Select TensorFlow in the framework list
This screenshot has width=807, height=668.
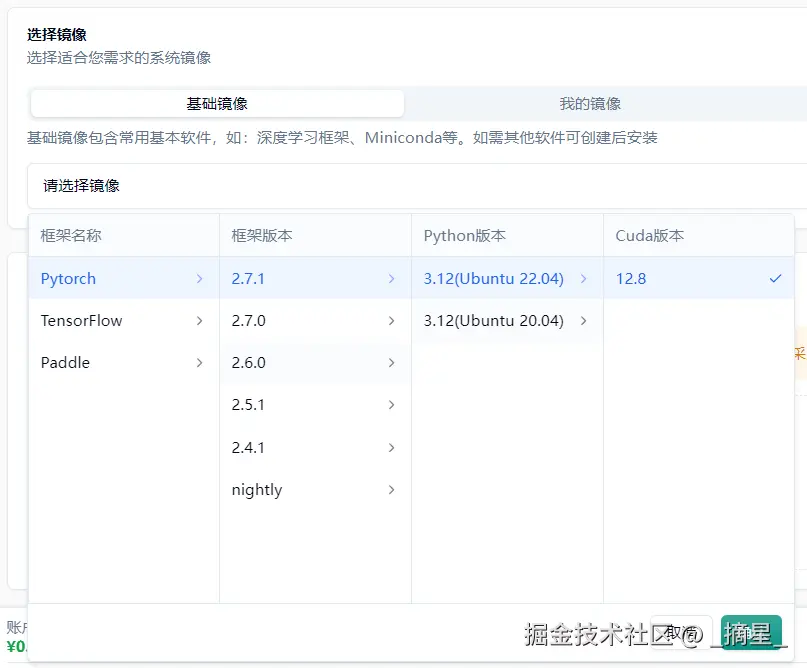pyautogui.click(x=82, y=321)
